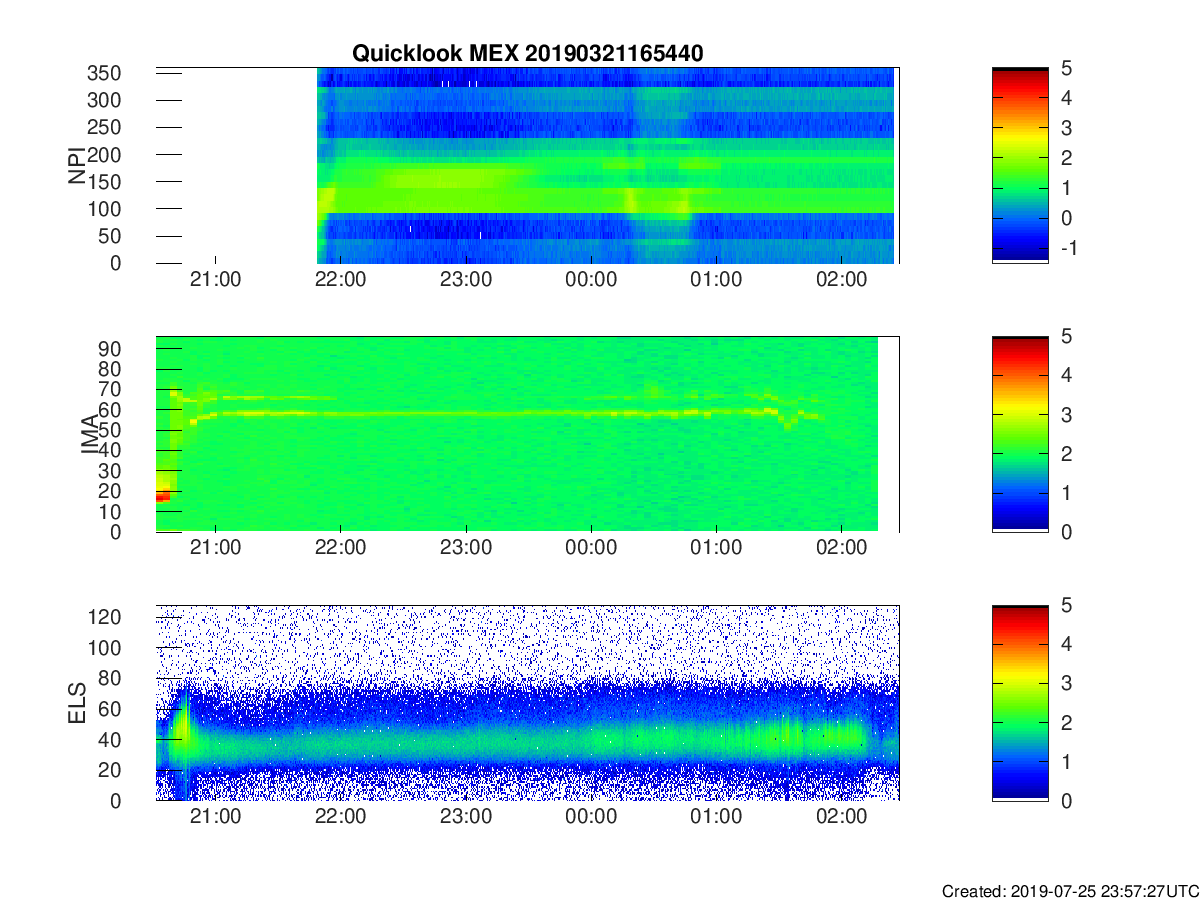Click the 3 label on IMA colorbar
Image resolution: width=1200 pixels, height=900 pixels.
pyautogui.click(x=1066, y=414)
